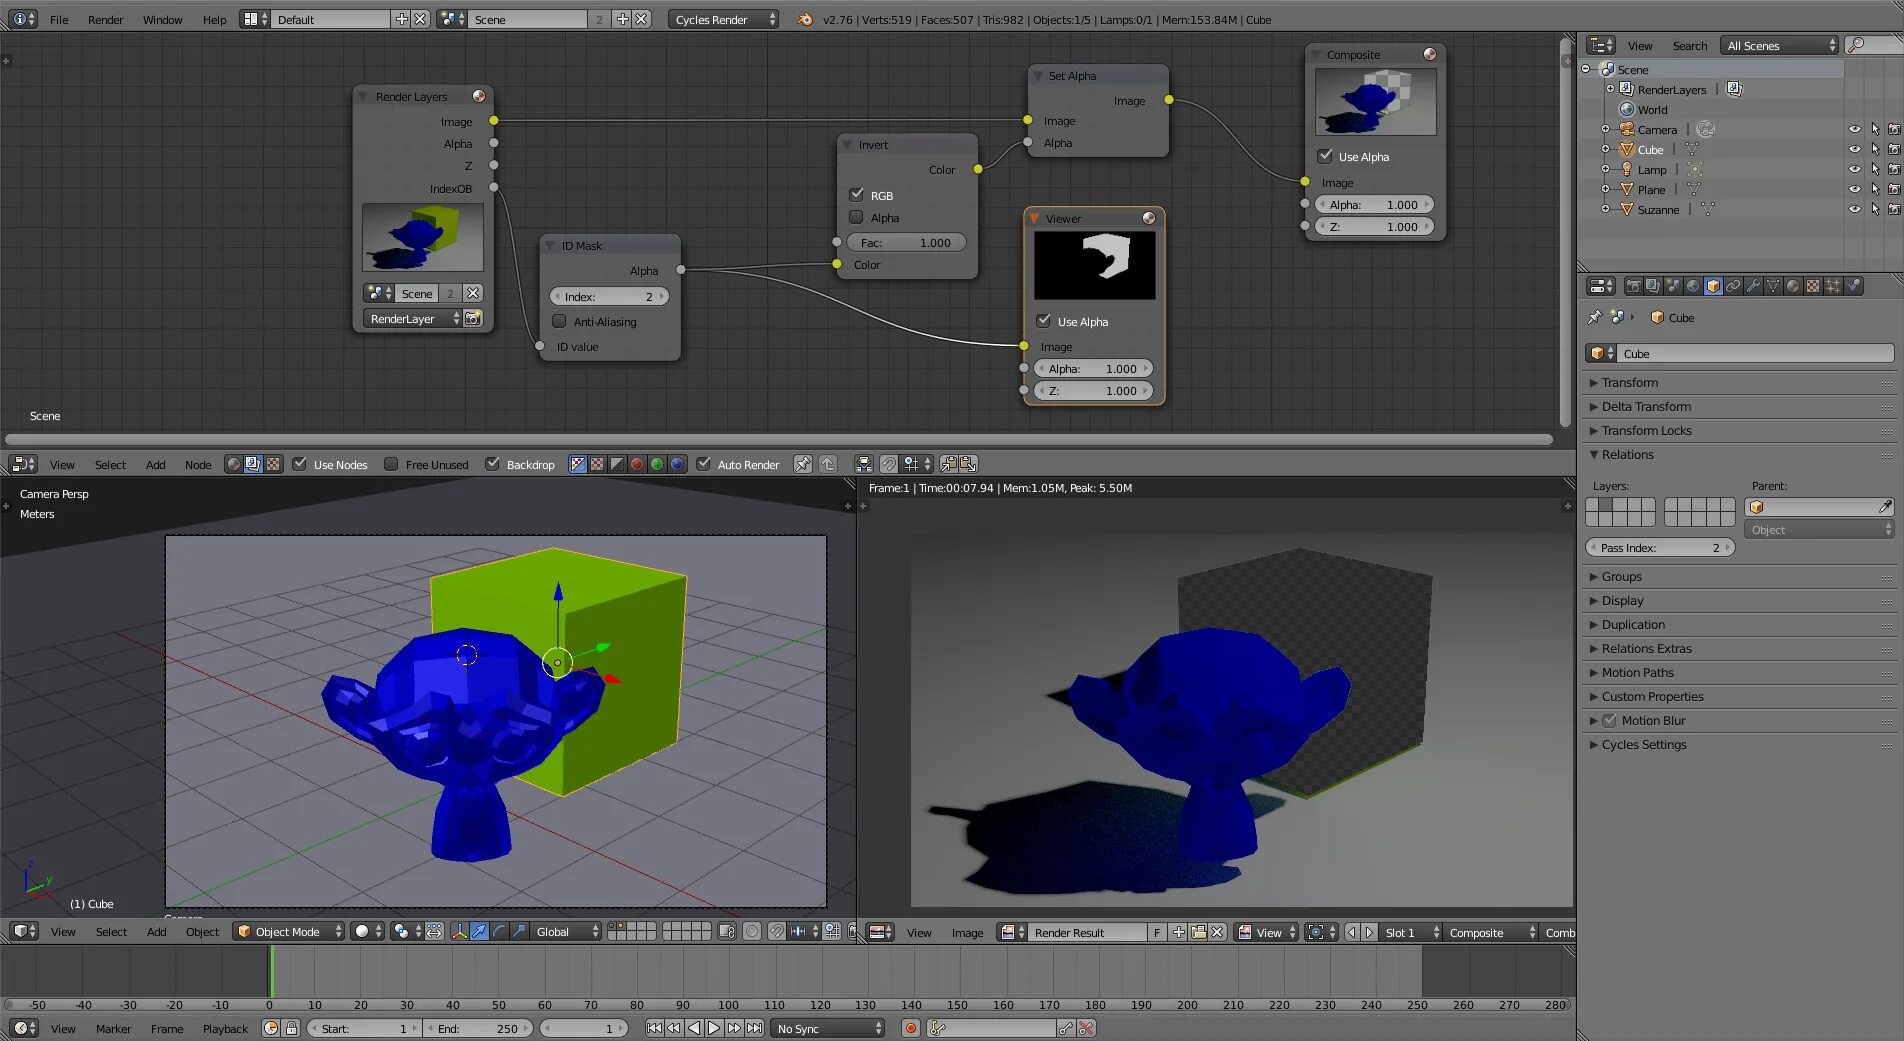Open the Material sphere properties tab
Image resolution: width=1904 pixels, height=1041 pixels.
1793,286
